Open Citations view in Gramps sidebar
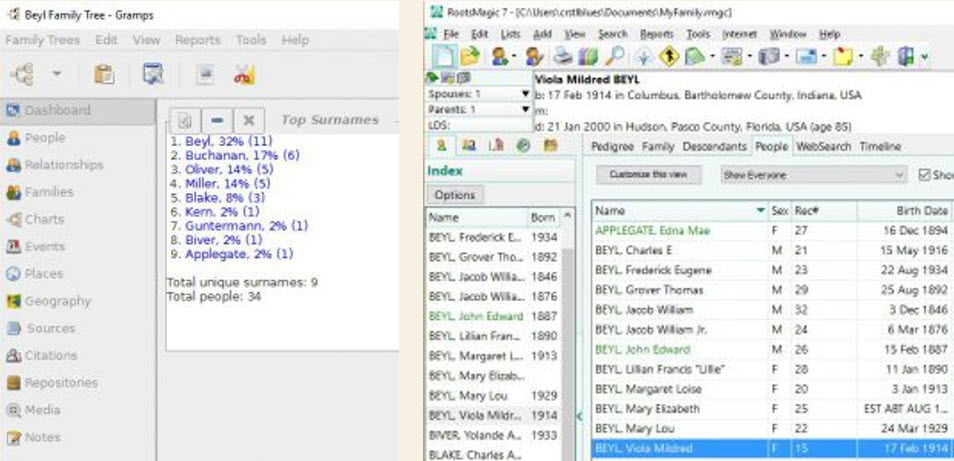954x461 pixels. pyautogui.click(x=78, y=355)
